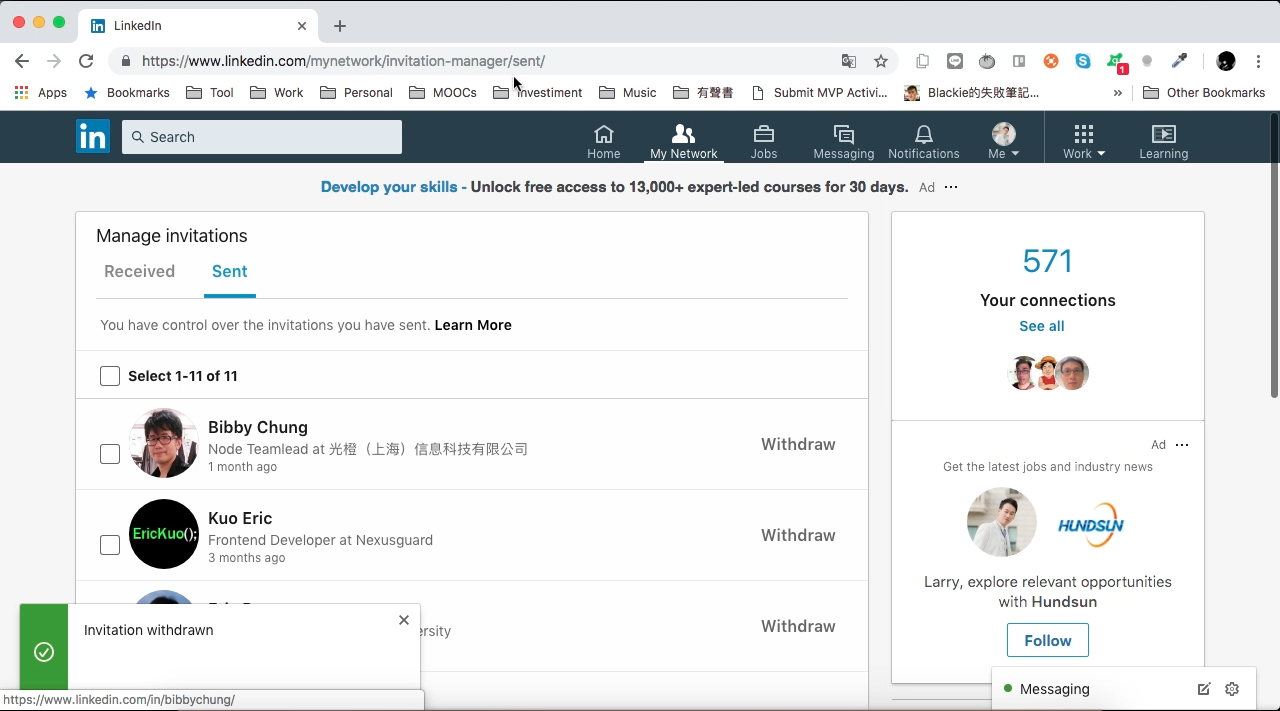Image resolution: width=1280 pixels, height=711 pixels.
Task: Open the Music bookmarks folder
Action: point(628,92)
